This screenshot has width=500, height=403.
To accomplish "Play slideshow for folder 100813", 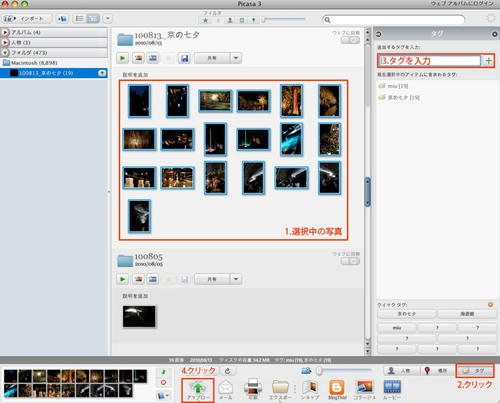I will [x=123, y=58].
